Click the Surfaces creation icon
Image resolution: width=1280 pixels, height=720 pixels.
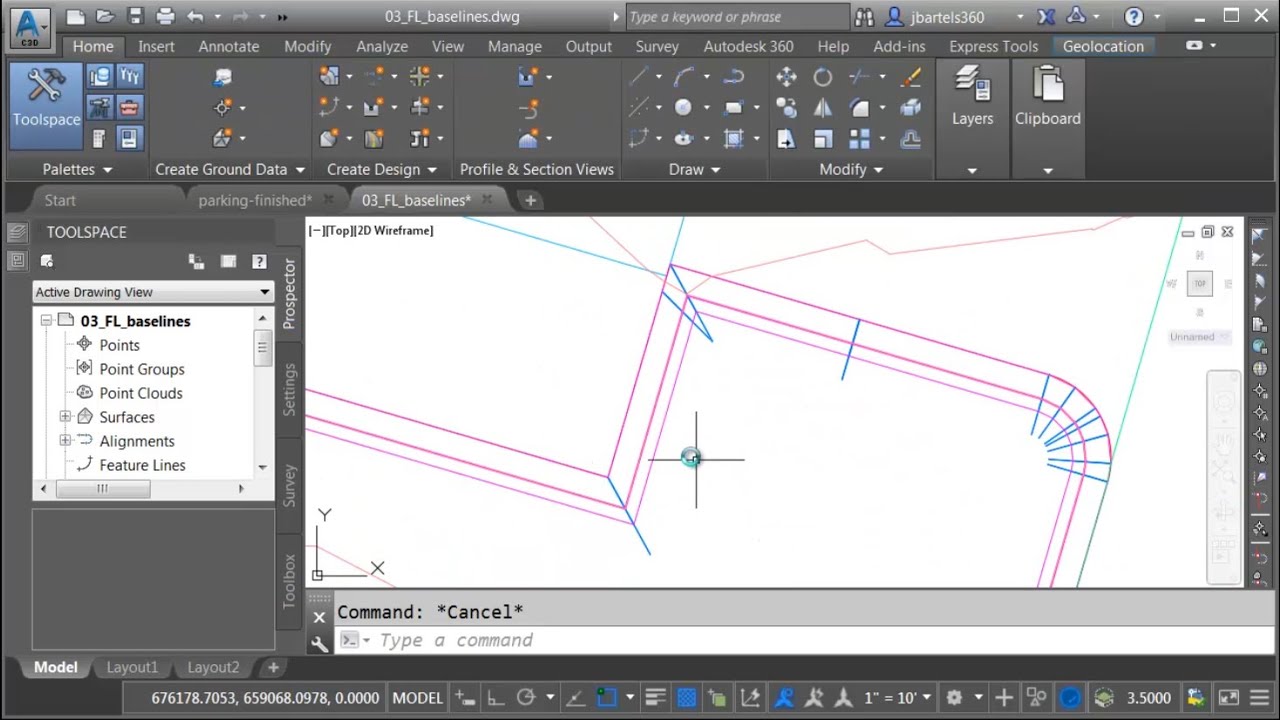pyautogui.click(x=223, y=139)
